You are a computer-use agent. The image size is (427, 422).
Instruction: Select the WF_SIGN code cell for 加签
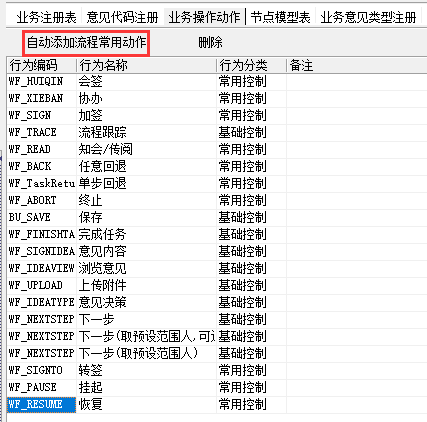41,116
